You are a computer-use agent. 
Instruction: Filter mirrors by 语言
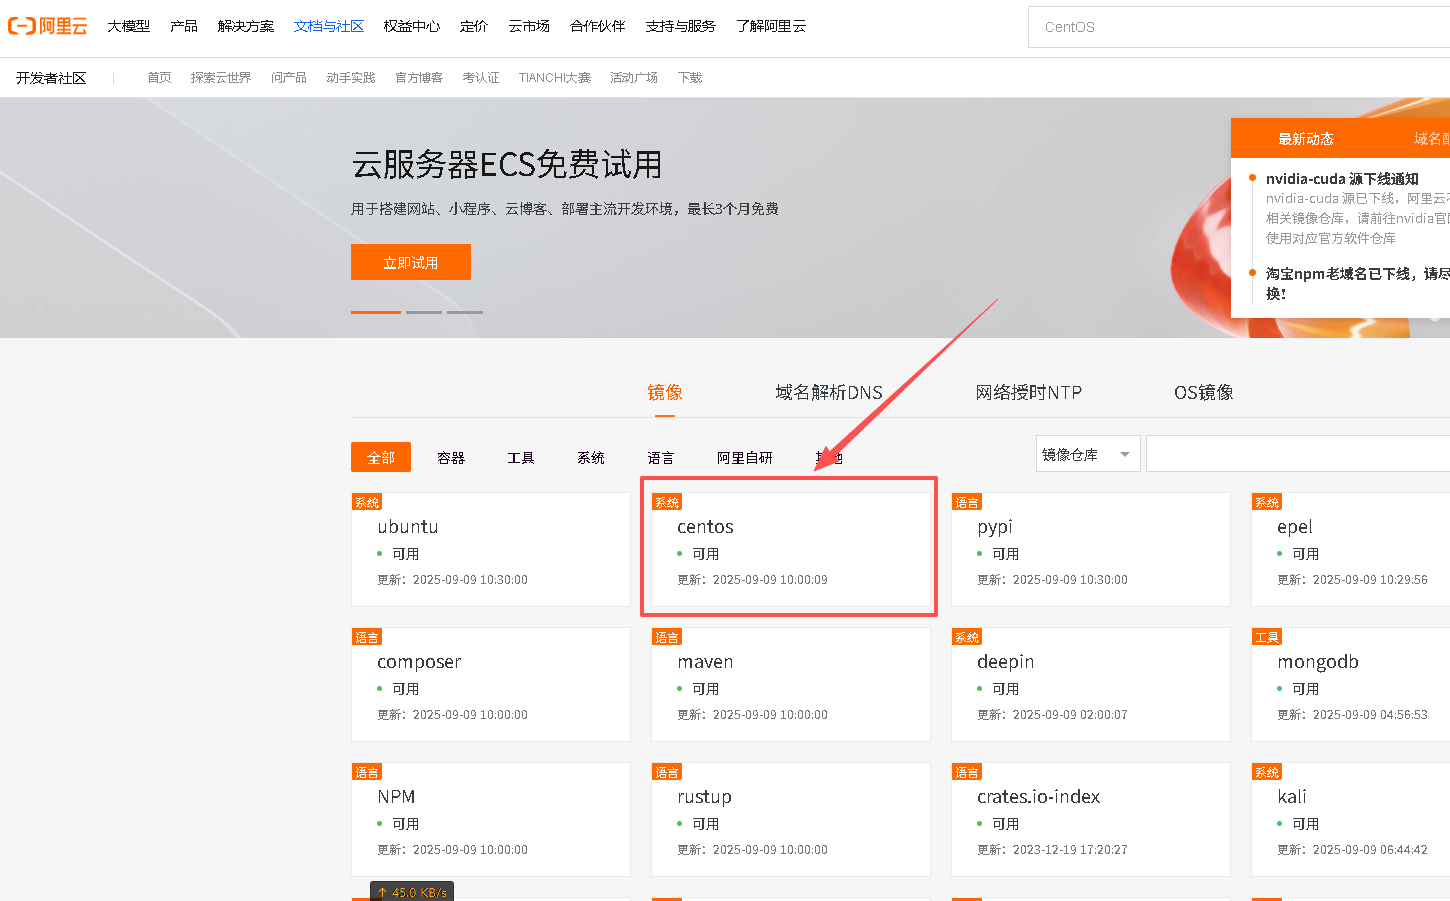coord(661,457)
